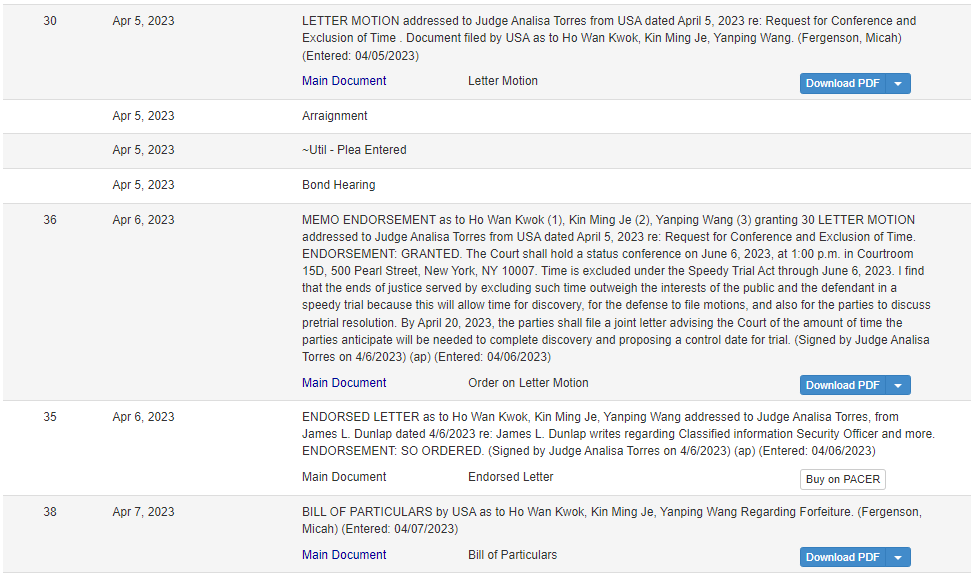
Task: Download PDF for the Letter Motion entry
Action: [x=842, y=83]
